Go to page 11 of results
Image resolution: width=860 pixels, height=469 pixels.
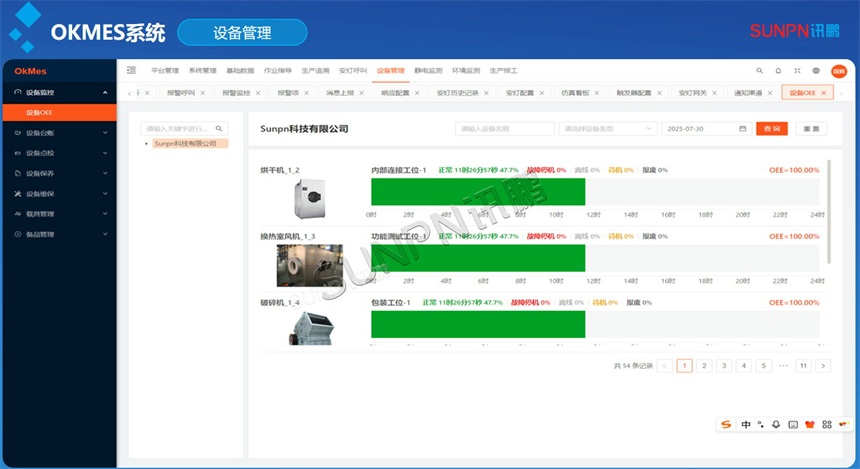[x=803, y=366]
